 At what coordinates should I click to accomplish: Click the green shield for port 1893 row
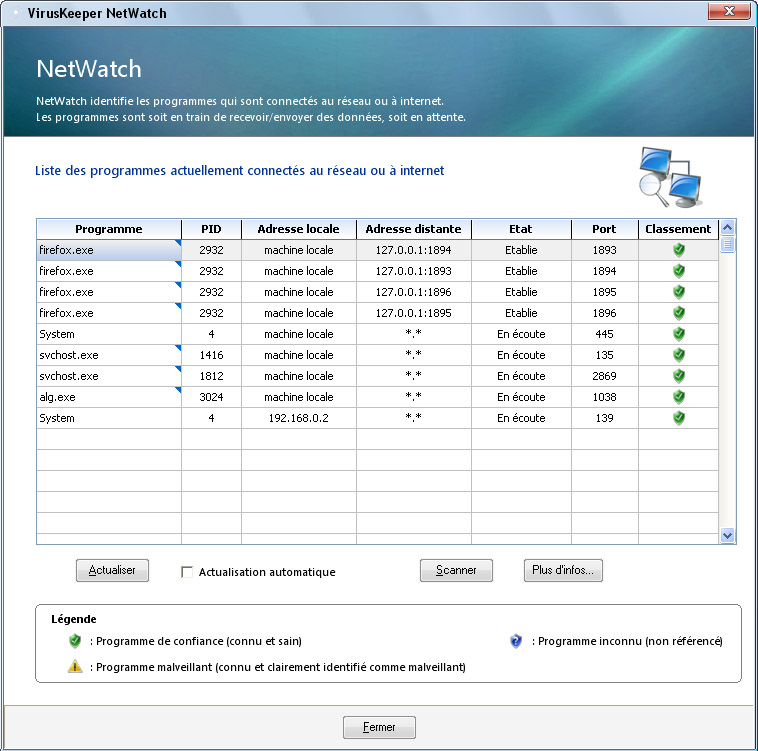(x=679, y=250)
